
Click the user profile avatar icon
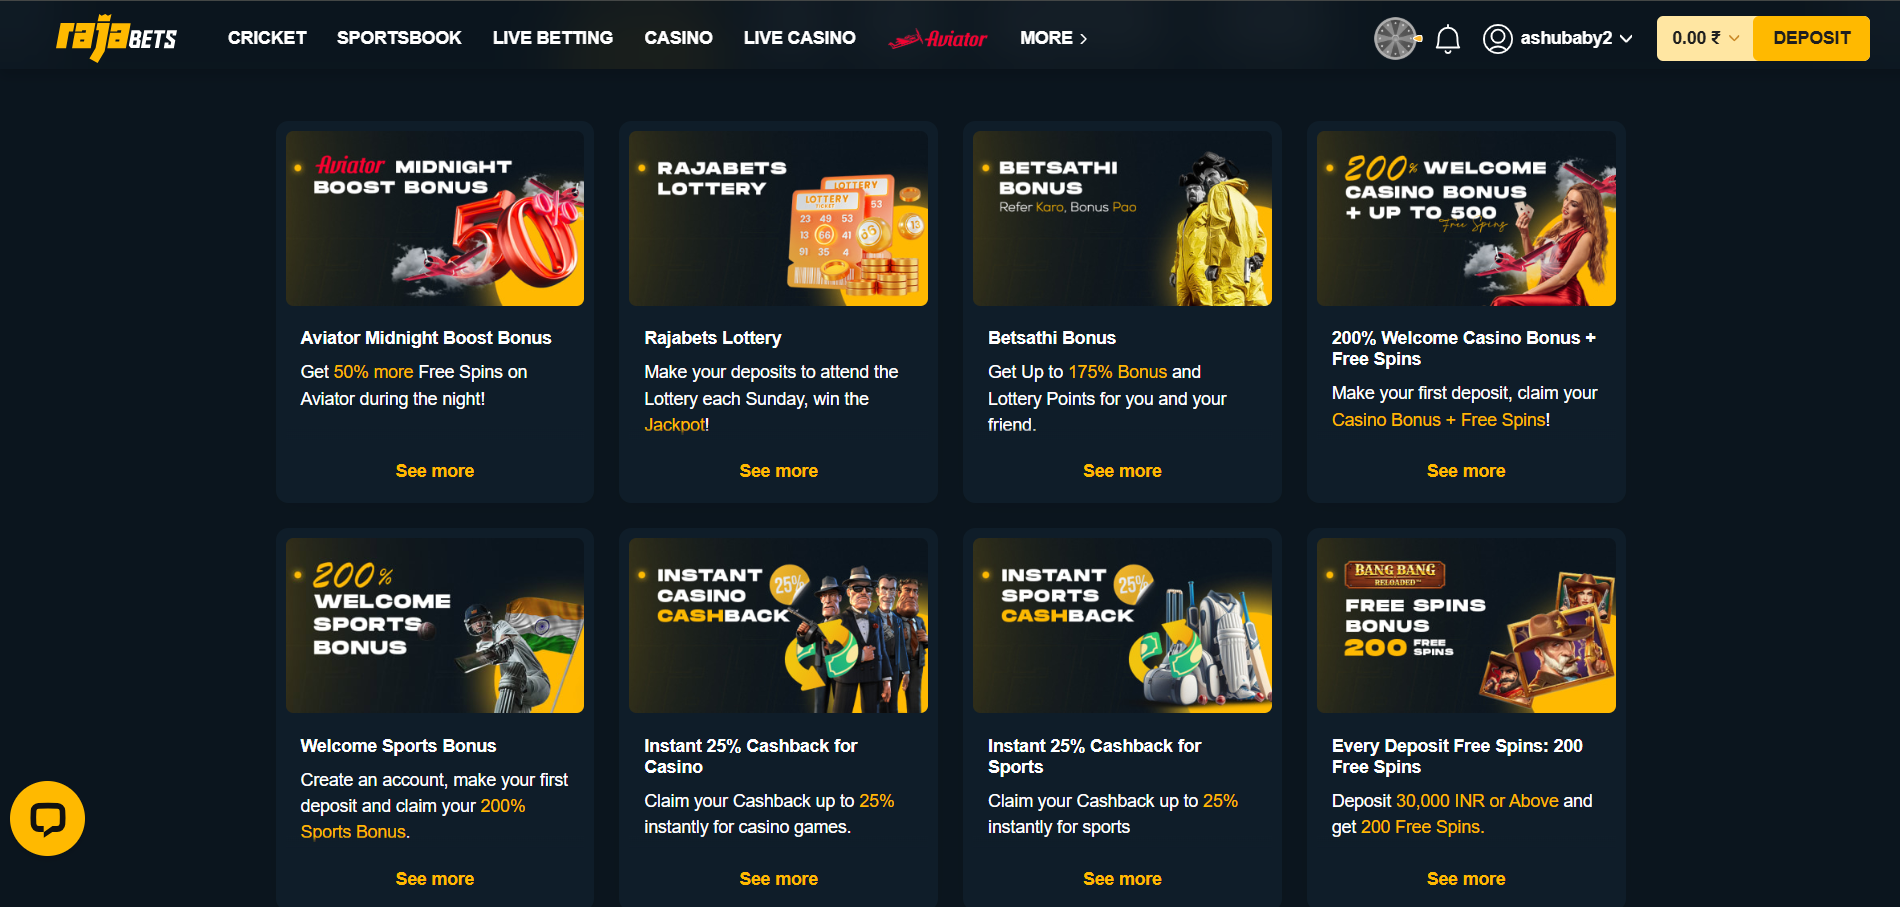1497,38
